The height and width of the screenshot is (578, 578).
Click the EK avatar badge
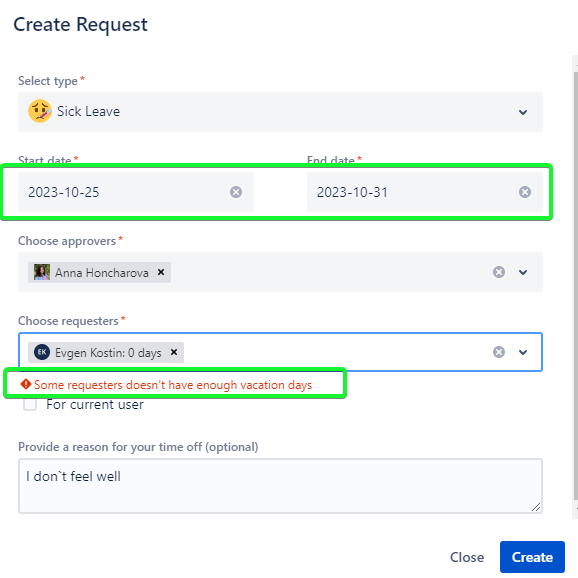coord(42,352)
